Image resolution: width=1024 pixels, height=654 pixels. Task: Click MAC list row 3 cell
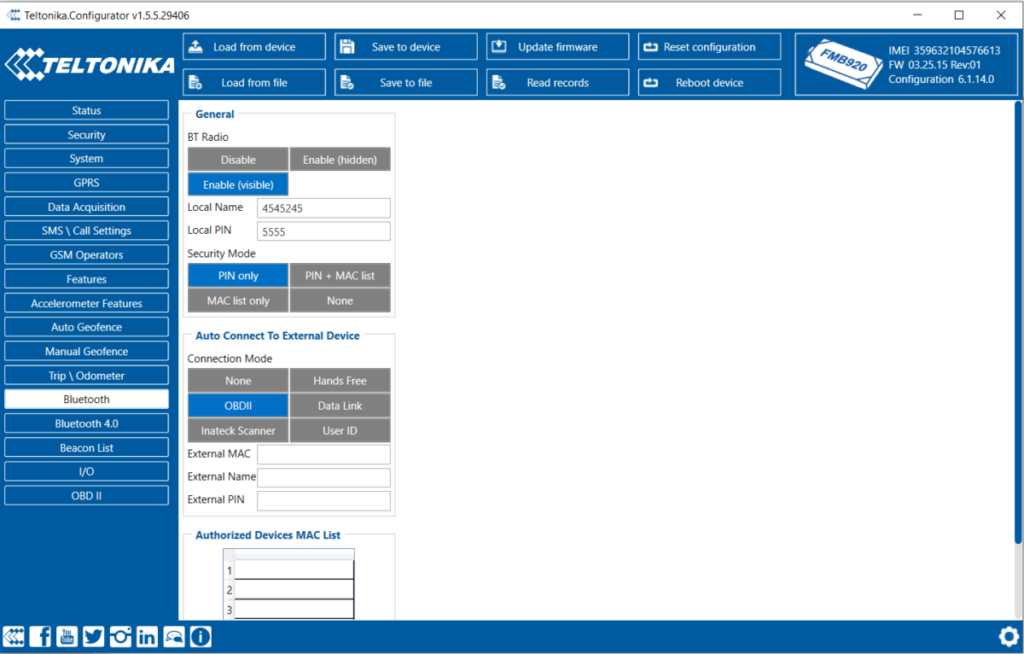tap(294, 610)
